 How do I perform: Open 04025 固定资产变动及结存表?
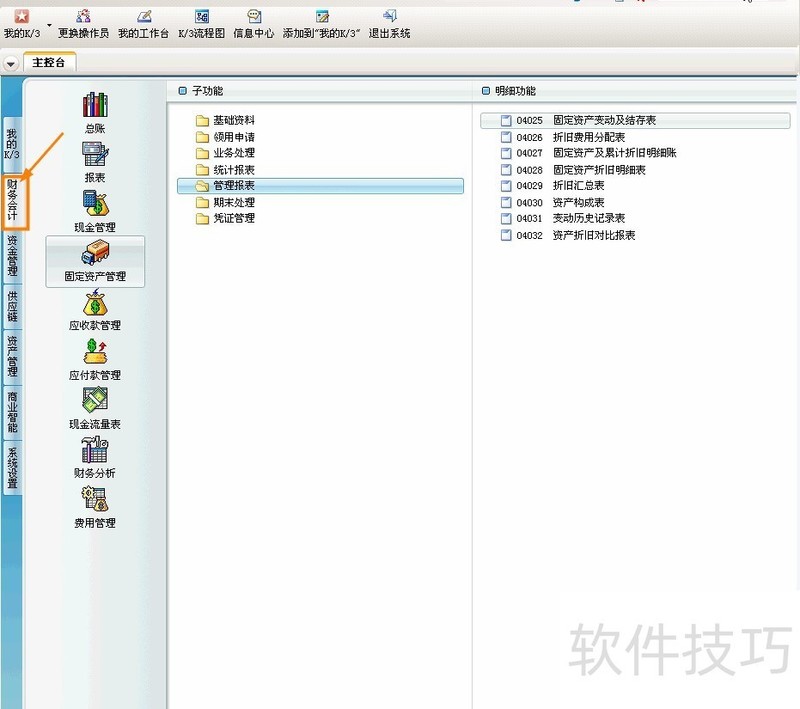point(635,120)
